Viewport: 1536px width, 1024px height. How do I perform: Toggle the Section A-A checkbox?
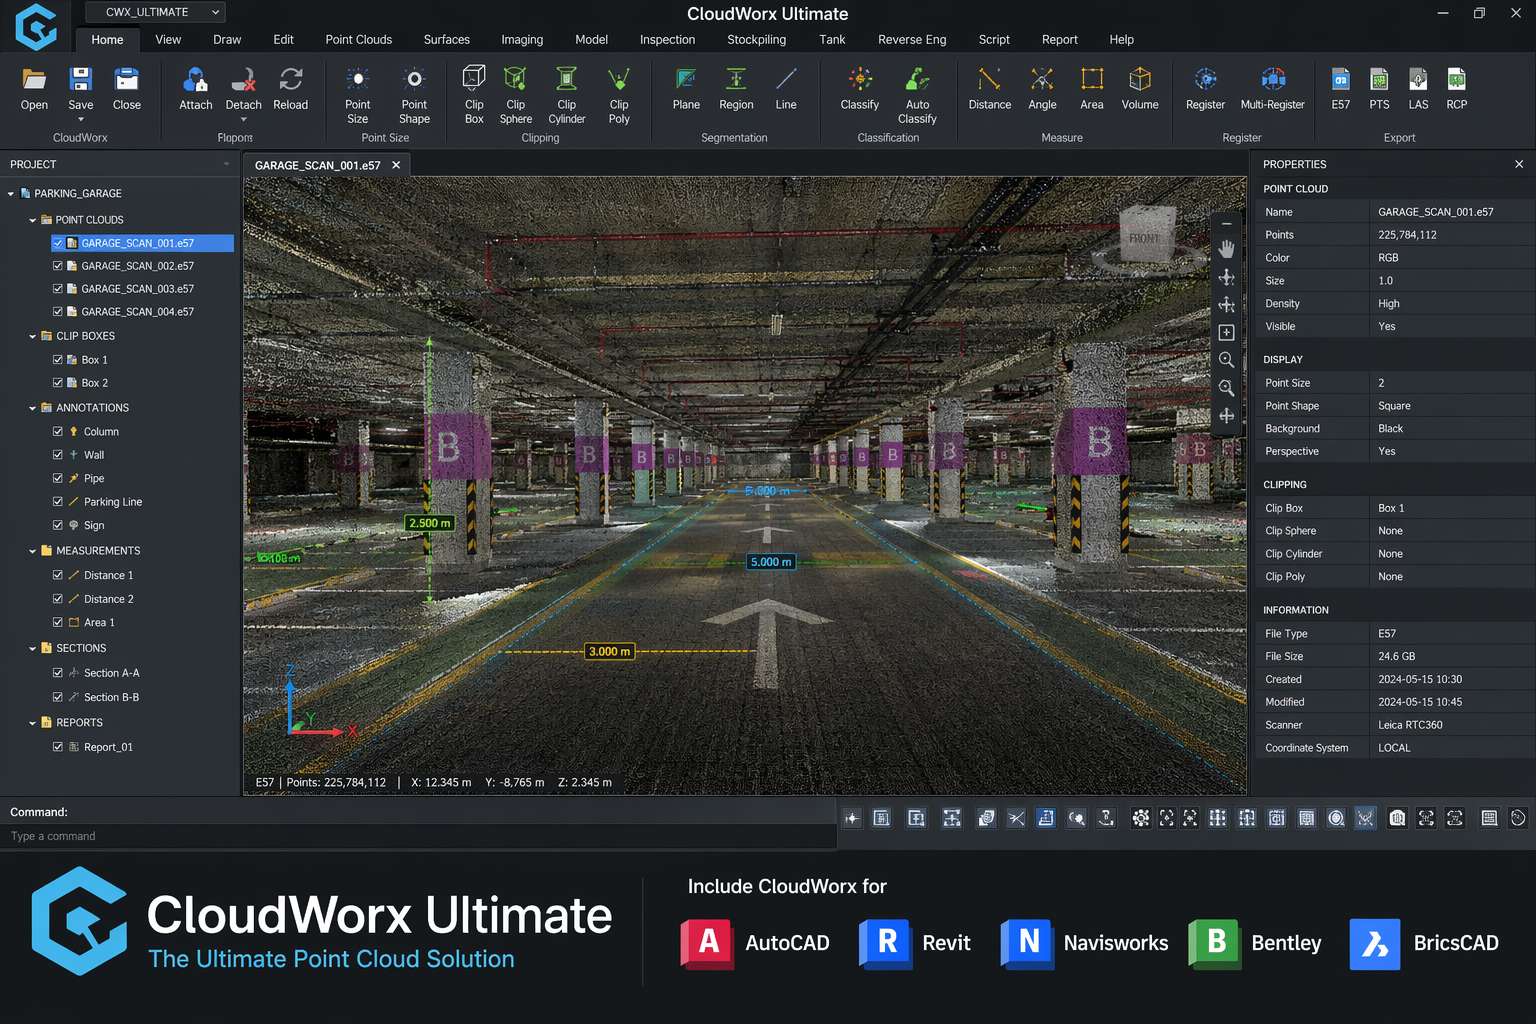pyautogui.click(x=58, y=673)
